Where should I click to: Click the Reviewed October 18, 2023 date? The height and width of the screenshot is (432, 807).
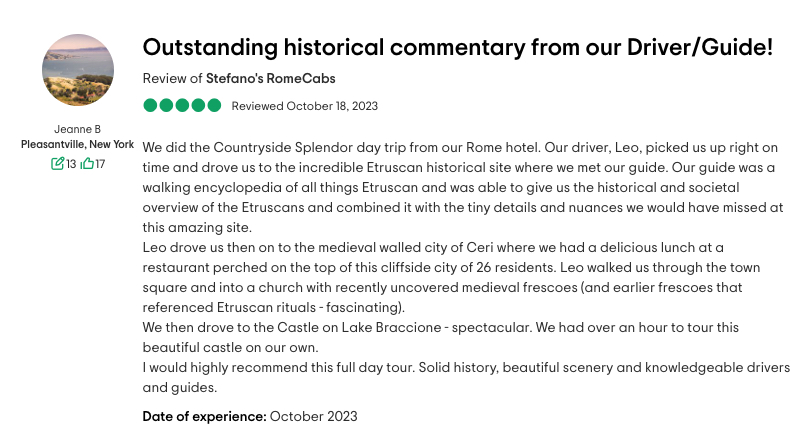pos(304,106)
